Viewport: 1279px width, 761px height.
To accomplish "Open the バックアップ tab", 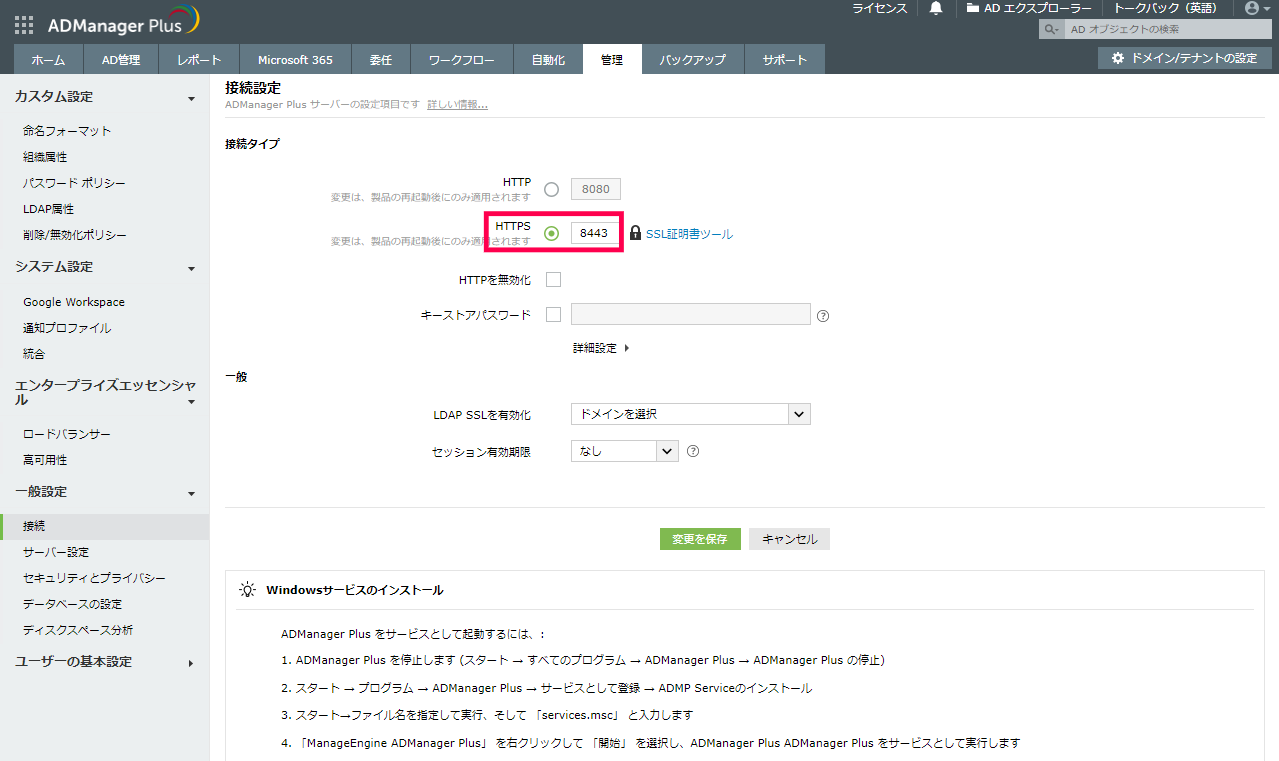I will pyautogui.click(x=693, y=59).
